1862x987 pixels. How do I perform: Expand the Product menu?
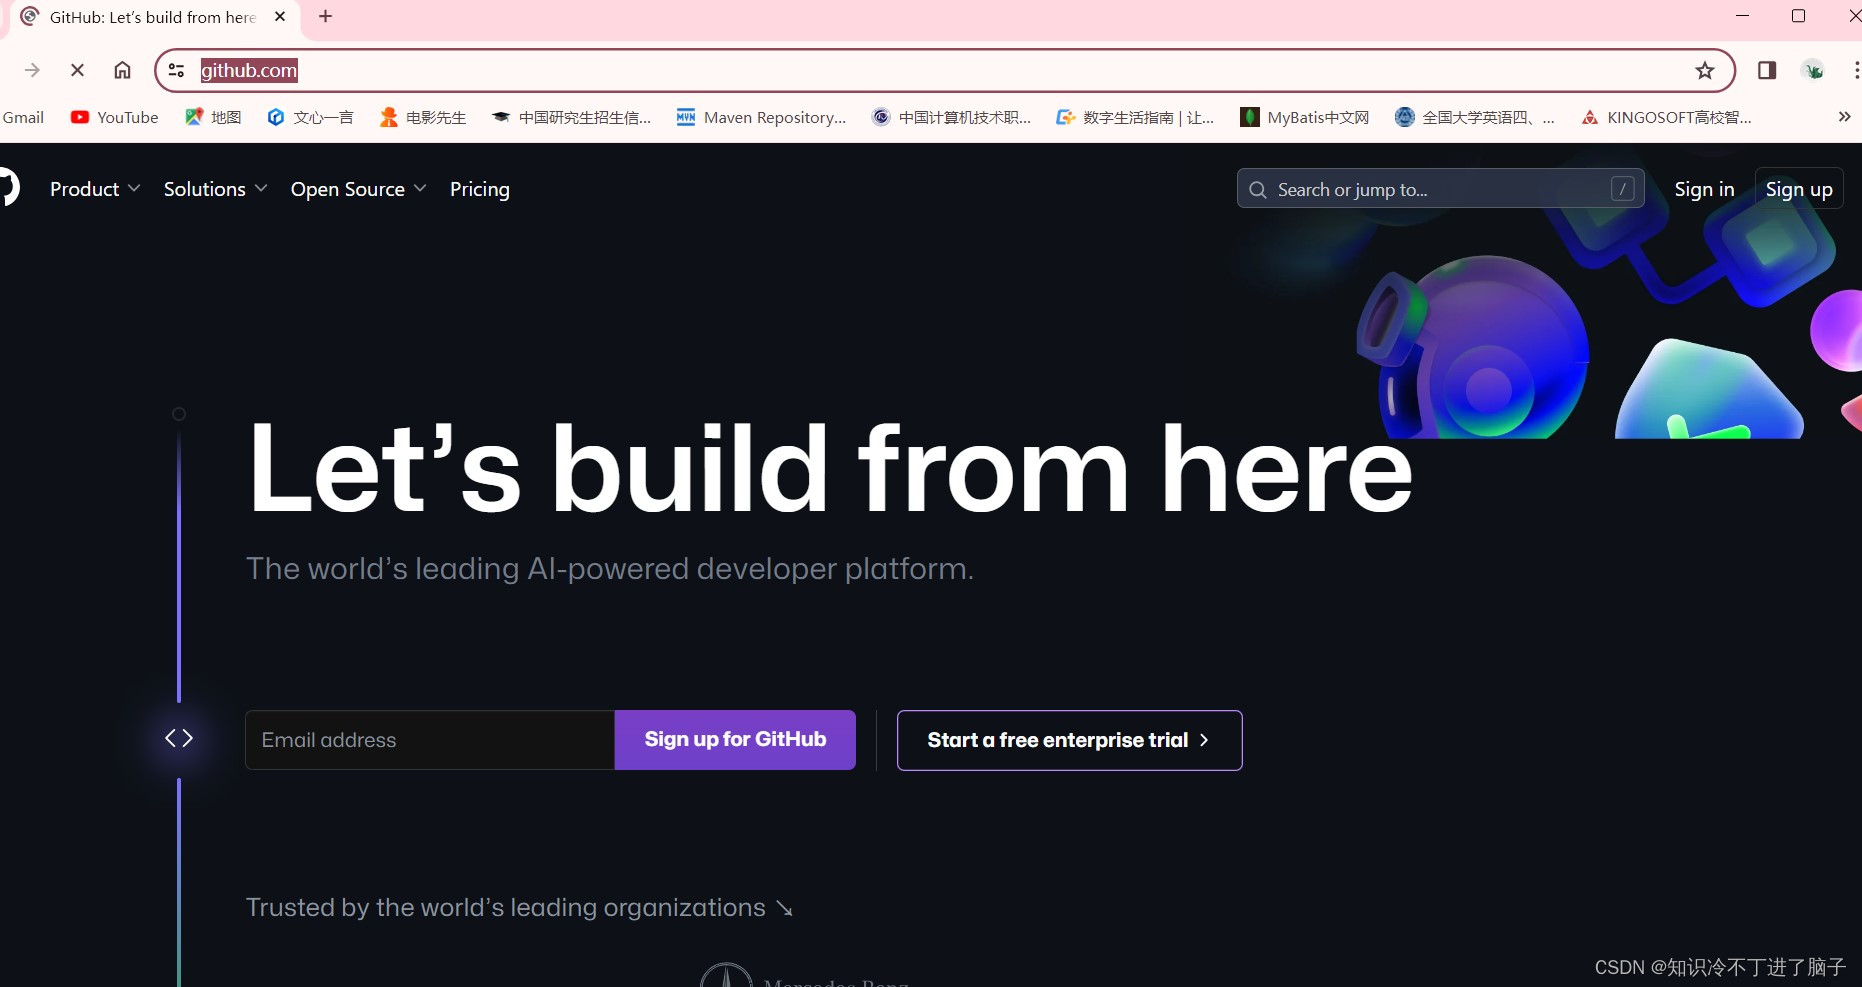tap(95, 189)
